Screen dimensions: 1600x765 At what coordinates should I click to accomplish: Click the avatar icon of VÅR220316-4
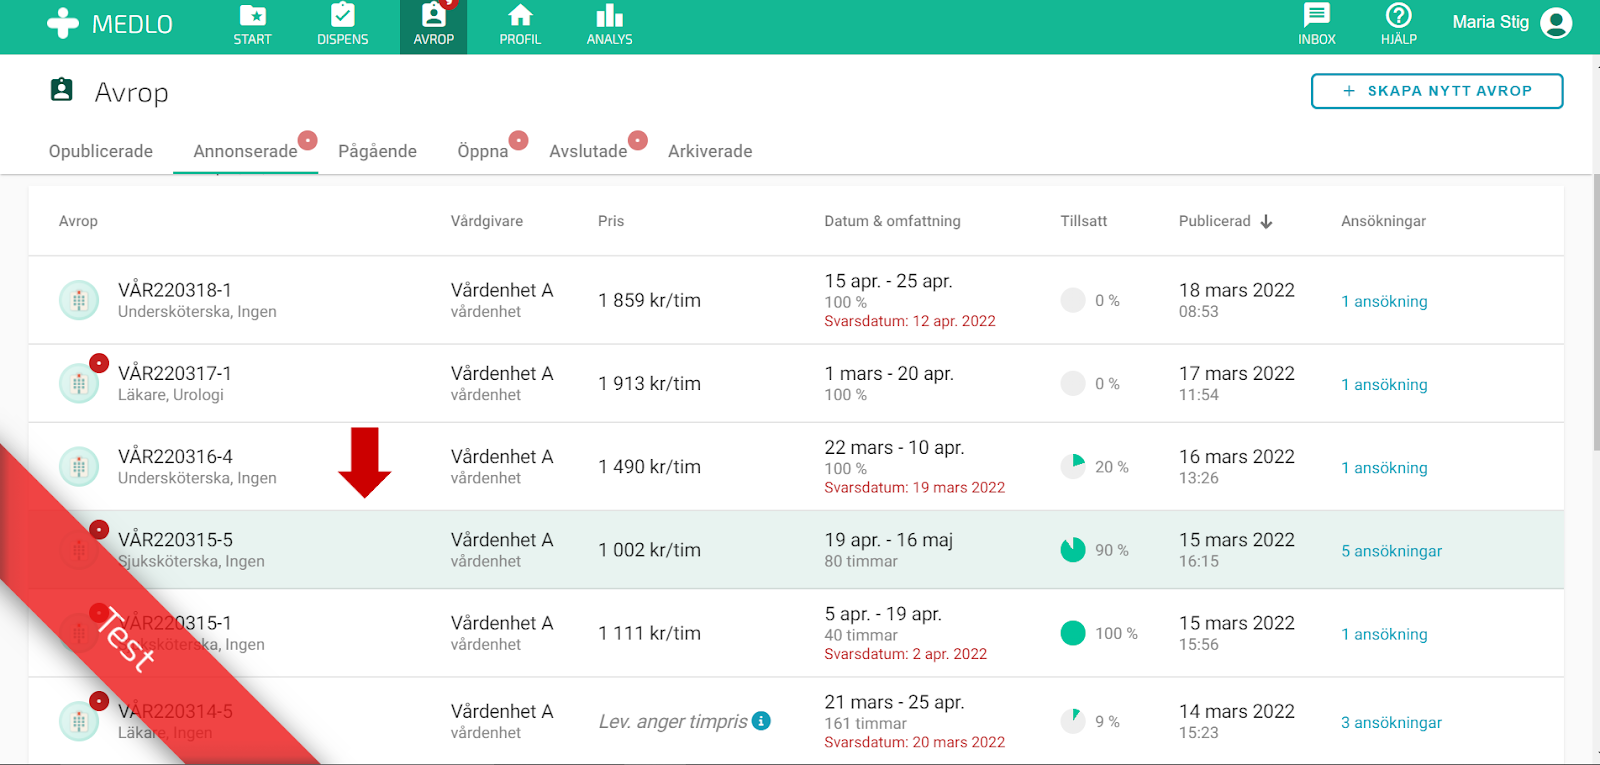point(79,466)
